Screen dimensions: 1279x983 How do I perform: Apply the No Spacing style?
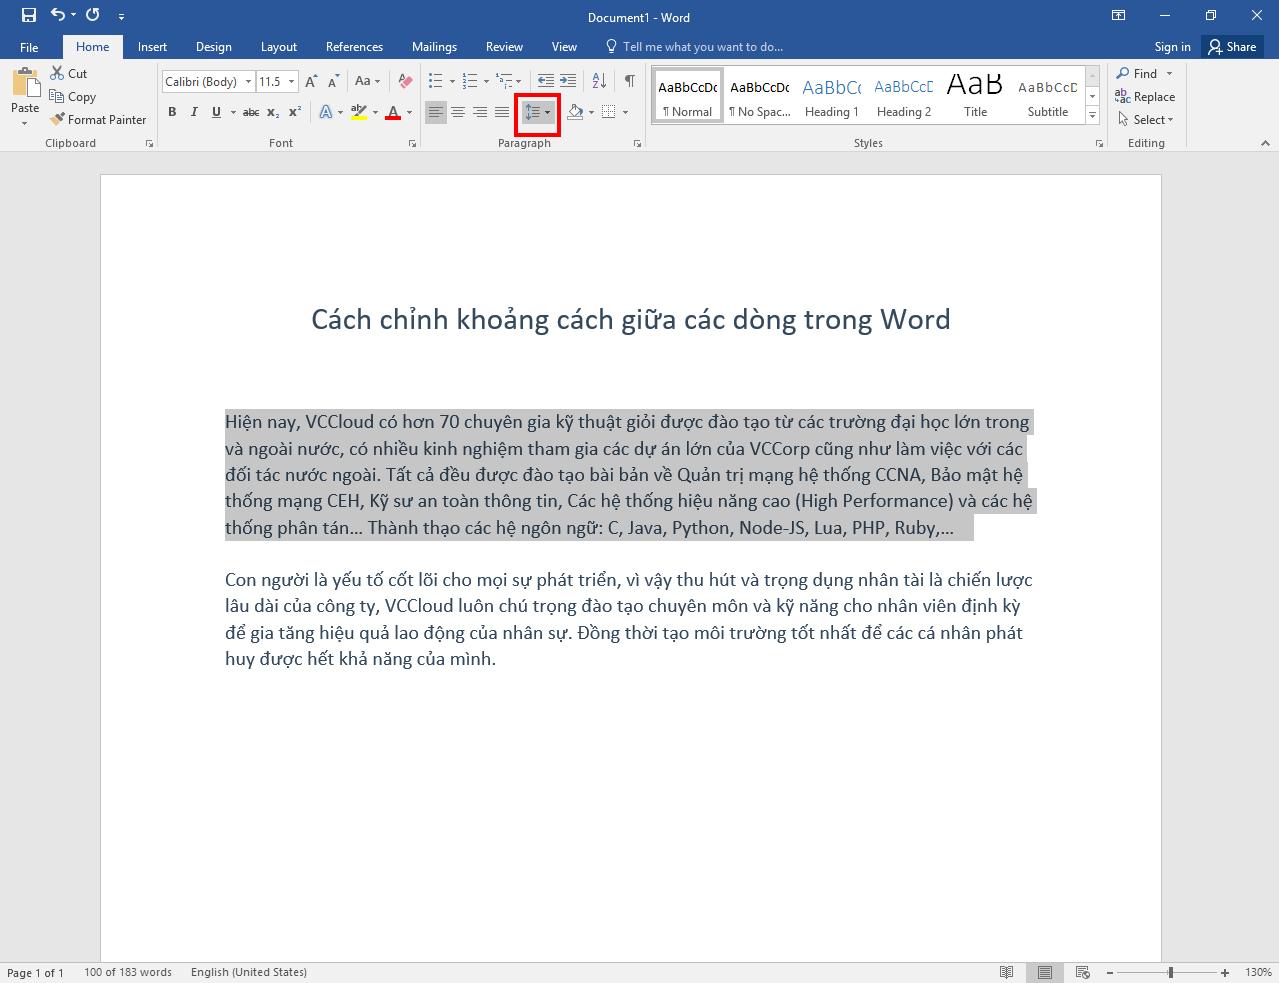(x=759, y=97)
